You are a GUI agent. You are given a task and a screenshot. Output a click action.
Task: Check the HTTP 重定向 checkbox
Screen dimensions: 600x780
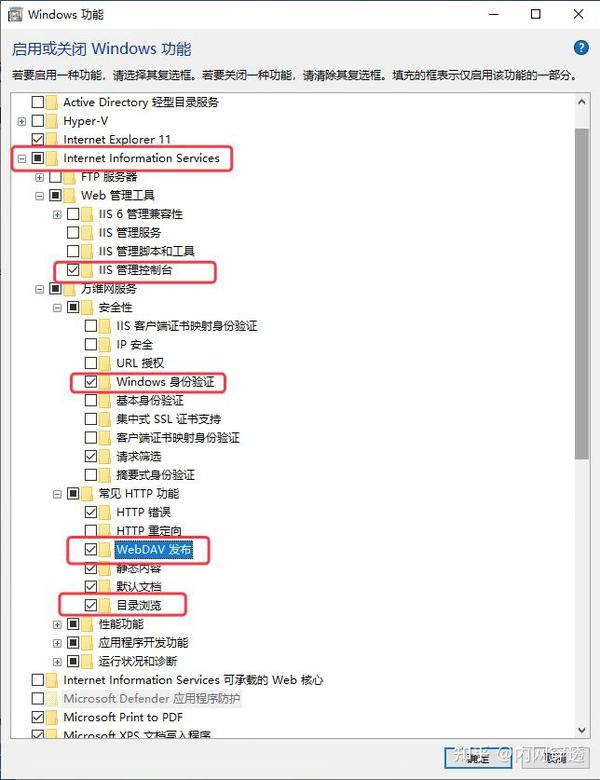coord(91,531)
